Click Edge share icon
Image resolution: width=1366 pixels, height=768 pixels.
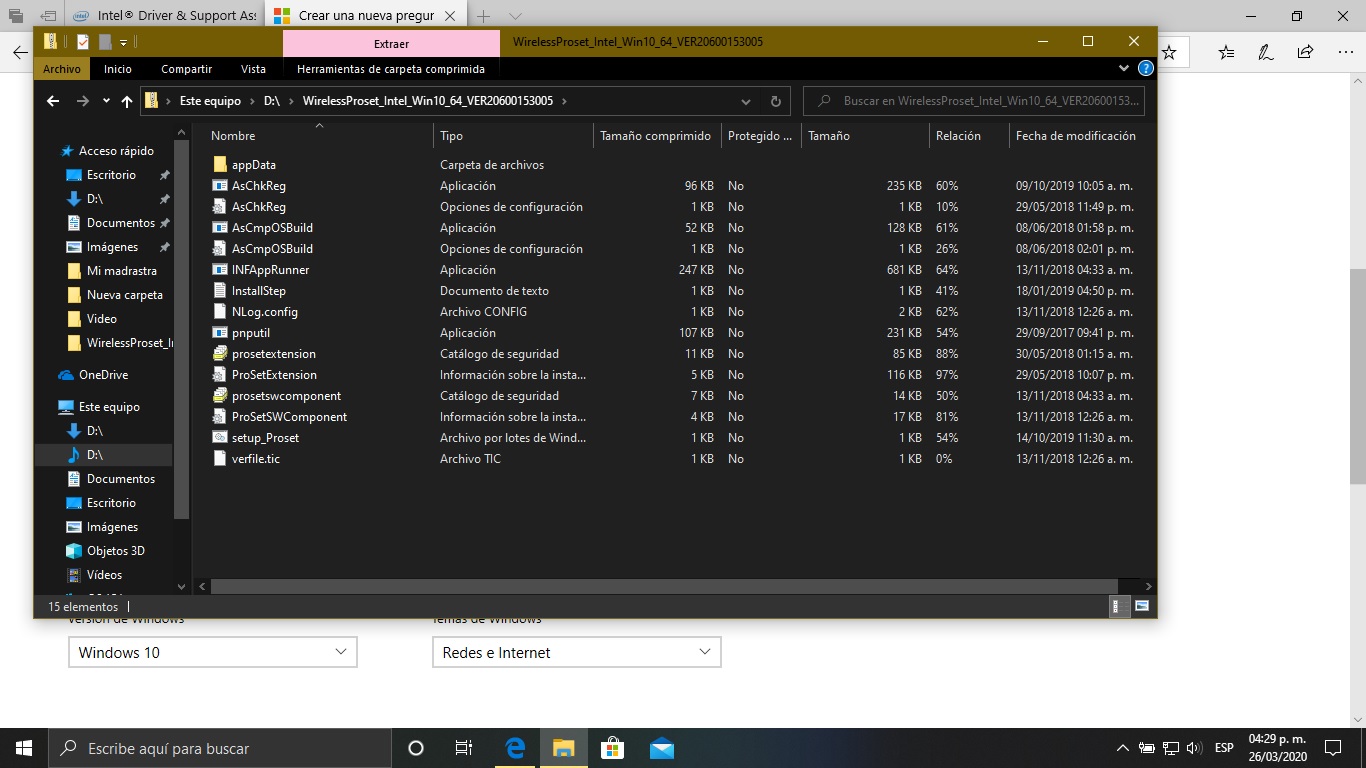click(1305, 52)
